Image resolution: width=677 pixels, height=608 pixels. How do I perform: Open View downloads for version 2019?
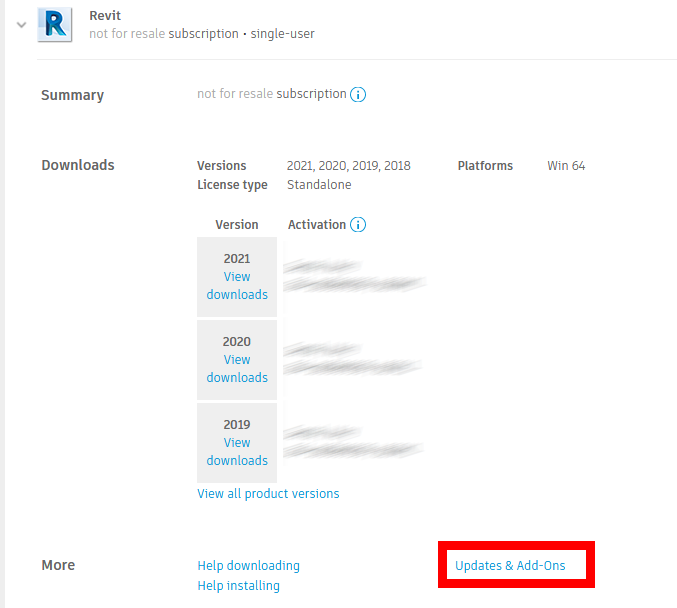coord(237,451)
